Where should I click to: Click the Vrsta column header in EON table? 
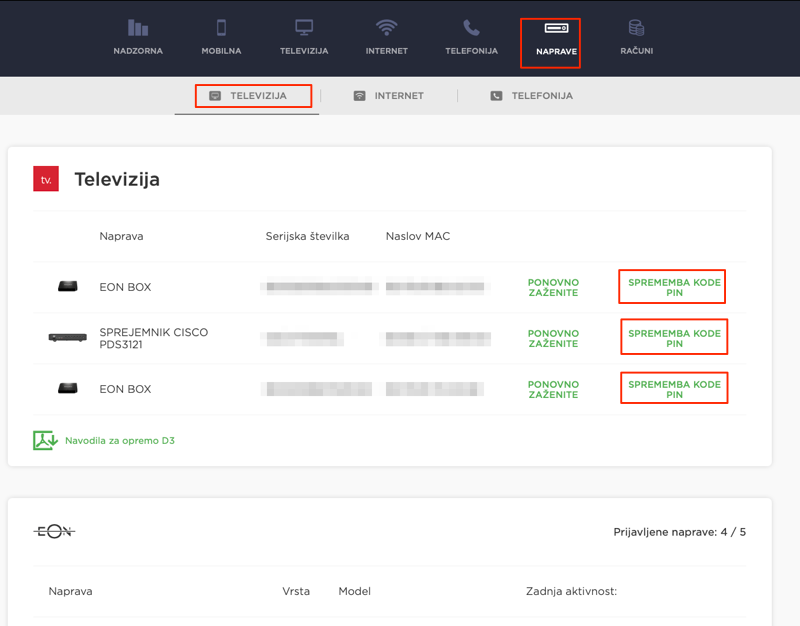(x=296, y=591)
